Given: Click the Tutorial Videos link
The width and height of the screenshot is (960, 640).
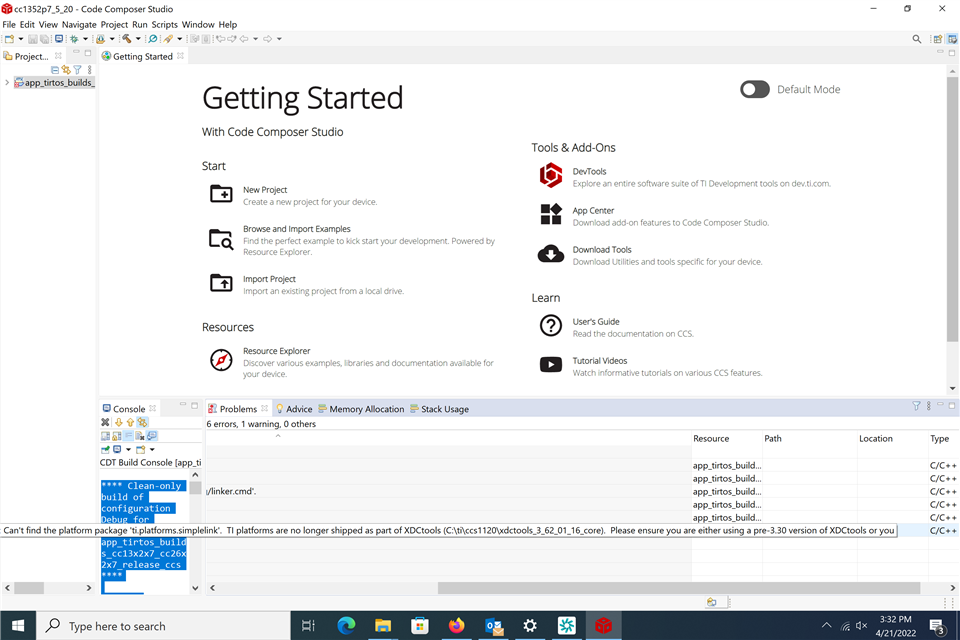Looking at the screenshot, I should [600, 361].
